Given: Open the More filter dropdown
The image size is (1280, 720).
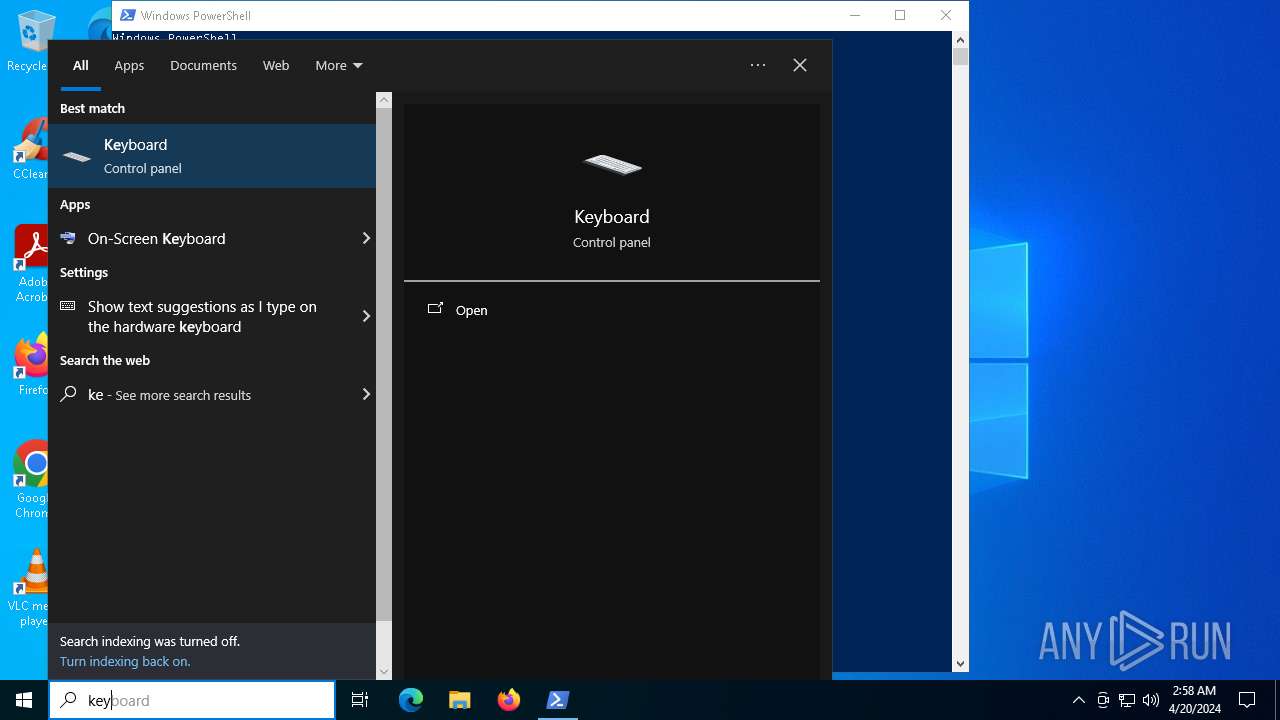Looking at the screenshot, I should pyautogui.click(x=339, y=65).
